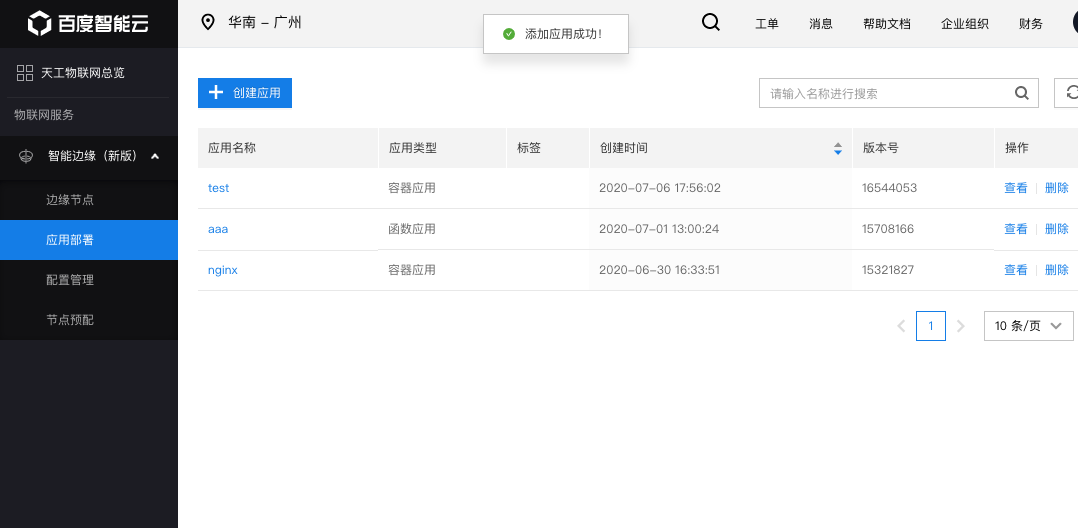This screenshot has width=1078, height=528.
Task: Click the refresh icon button
Action: pyautogui.click(x=1068, y=93)
